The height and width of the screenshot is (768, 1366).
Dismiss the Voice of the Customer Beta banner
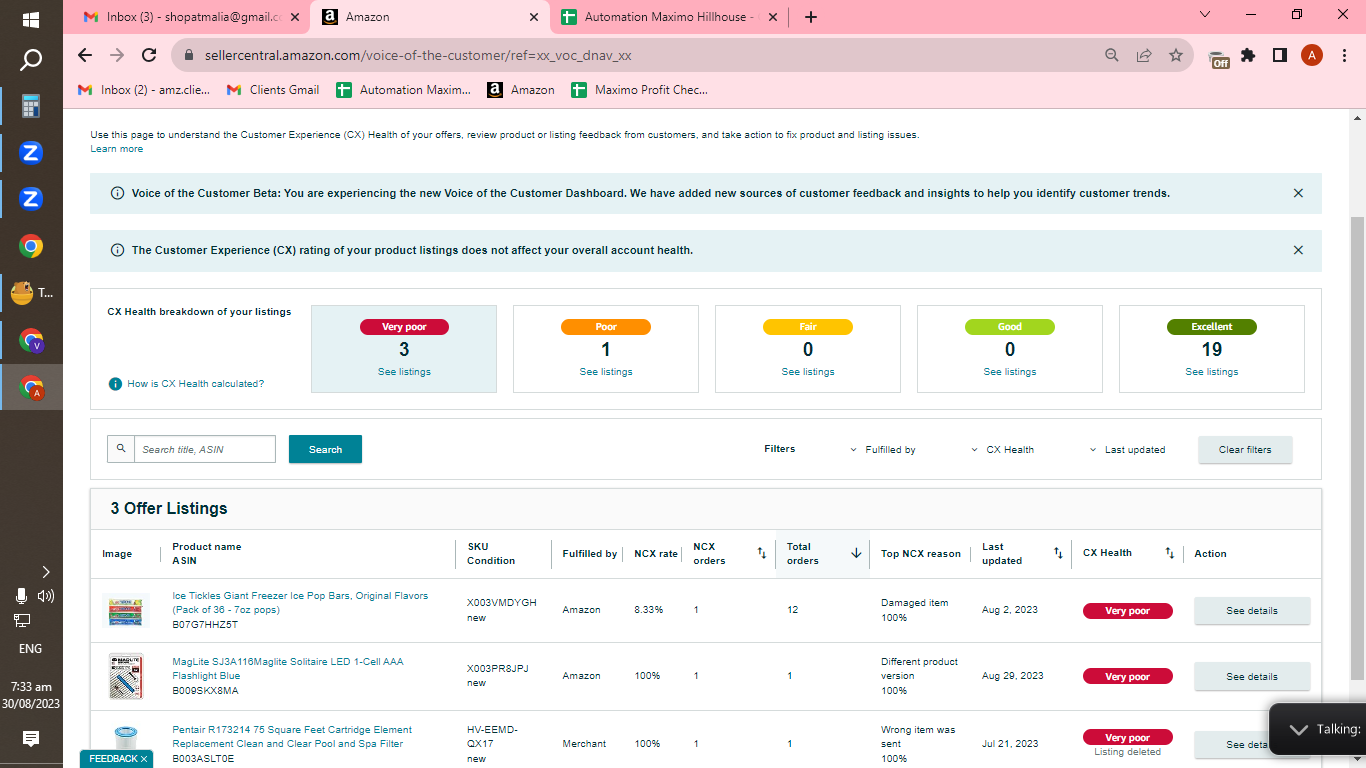1298,193
